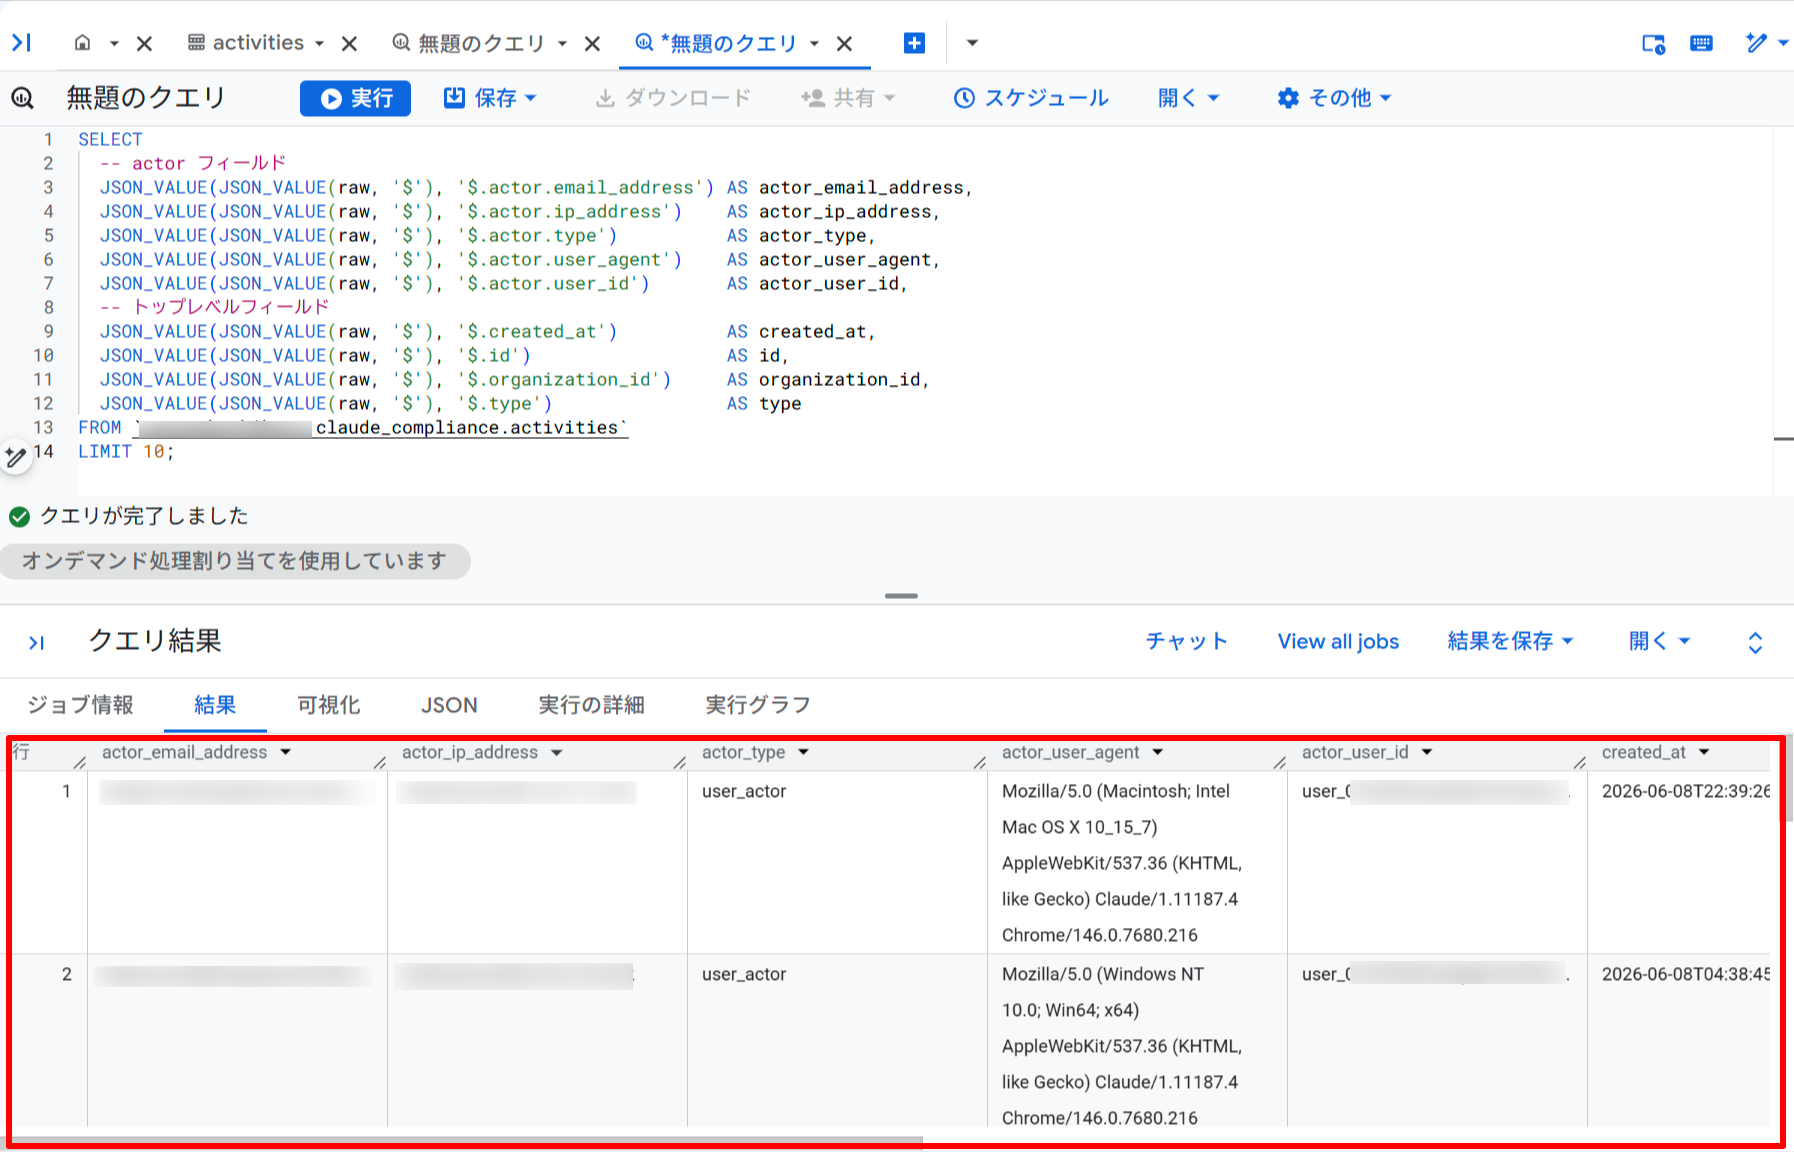This screenshot has height=1152, width=1794.
Task: Click created_at value 2026-06-08T22:39:26
Action: pyautogui.click(x=1686, y=791)
